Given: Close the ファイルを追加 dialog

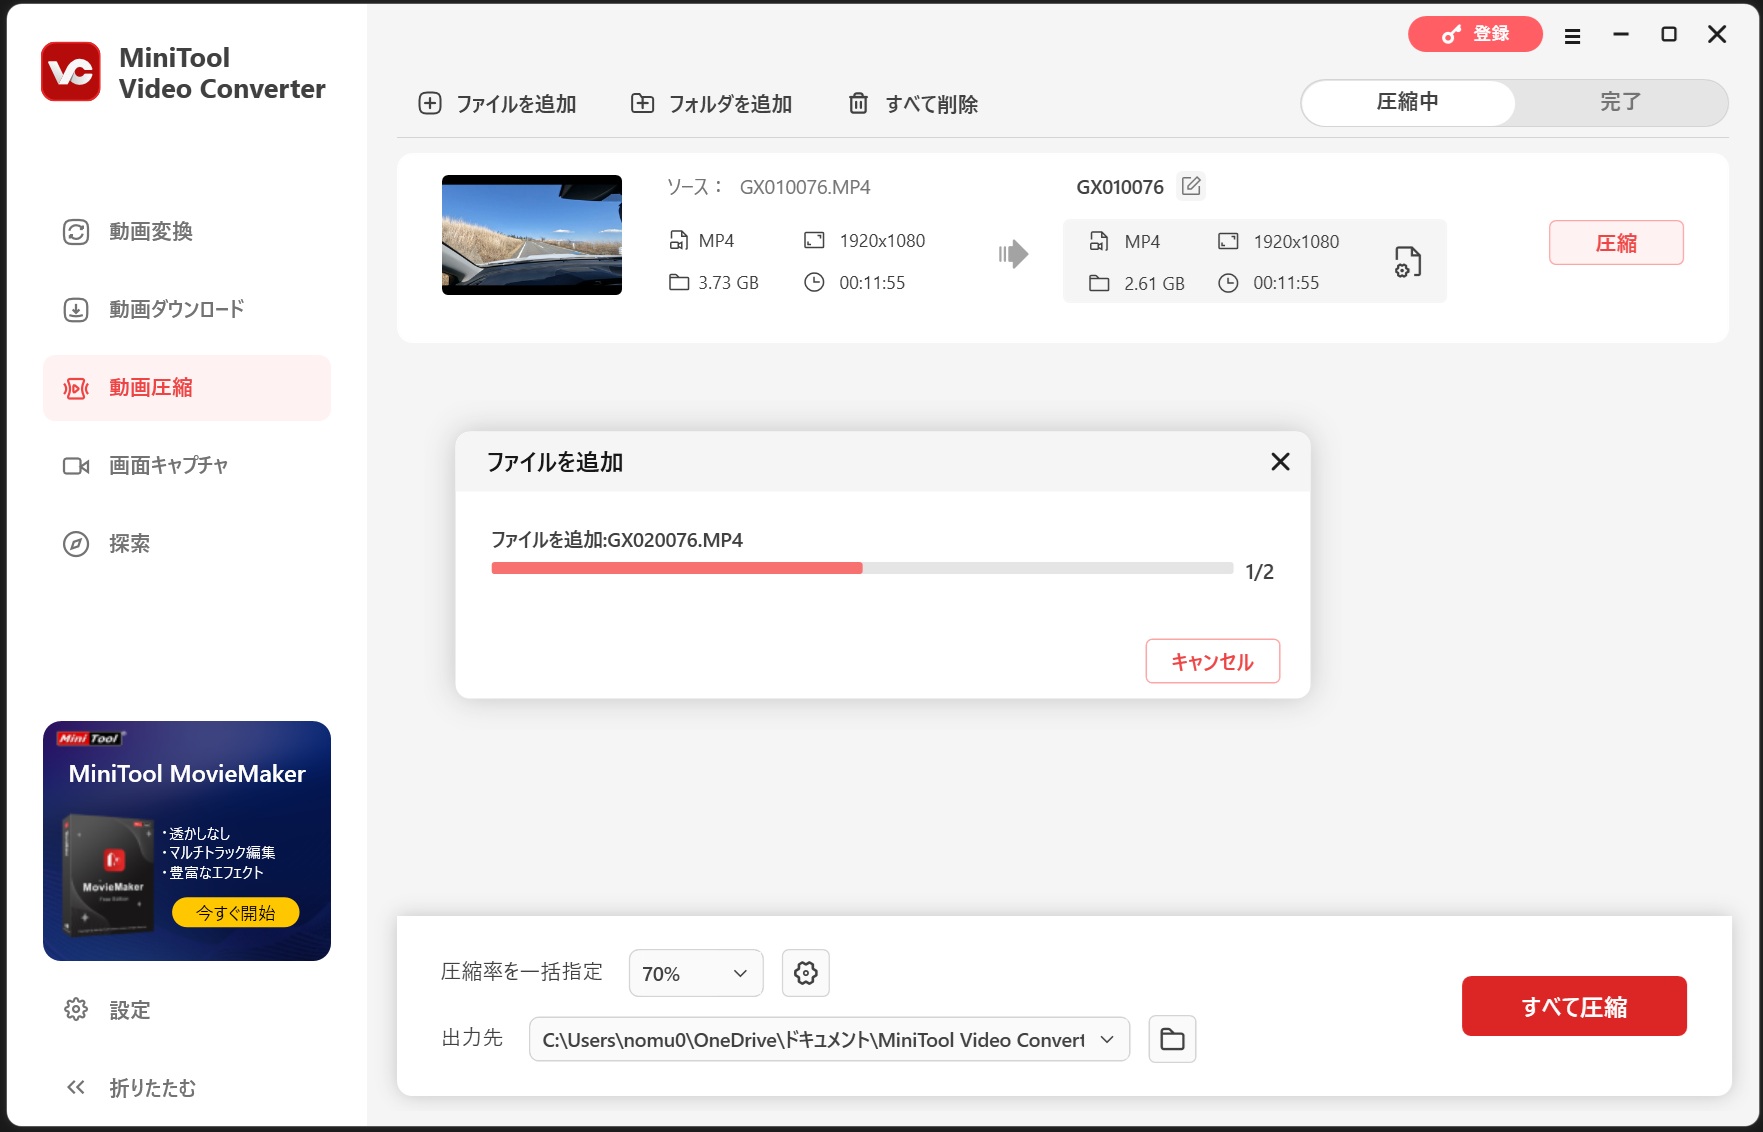Looking at the screenshot, I should [x=1280, y=462].
